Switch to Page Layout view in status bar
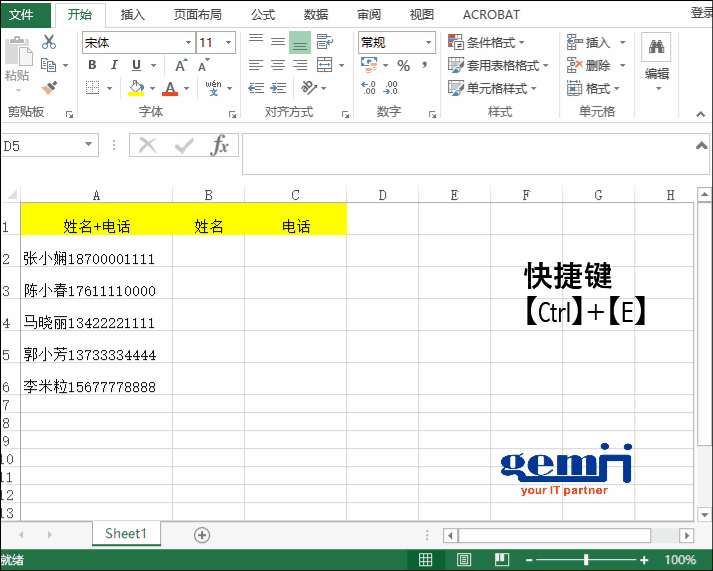This screenshot has width=713, height=571. tap(463, 560)
